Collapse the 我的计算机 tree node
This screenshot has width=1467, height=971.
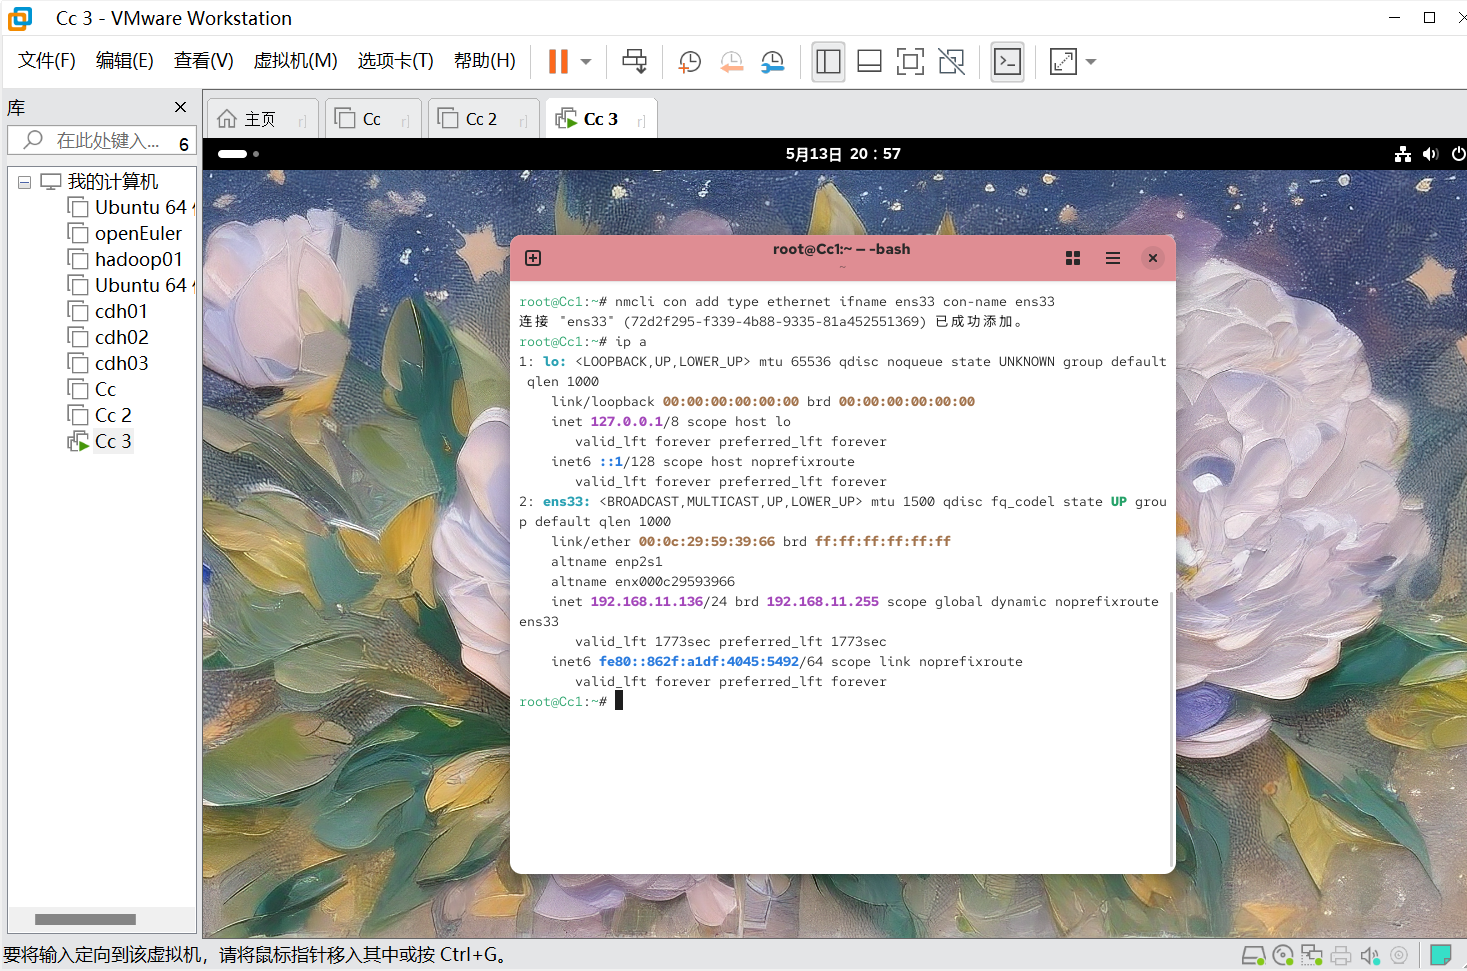[x=24, y=182]
